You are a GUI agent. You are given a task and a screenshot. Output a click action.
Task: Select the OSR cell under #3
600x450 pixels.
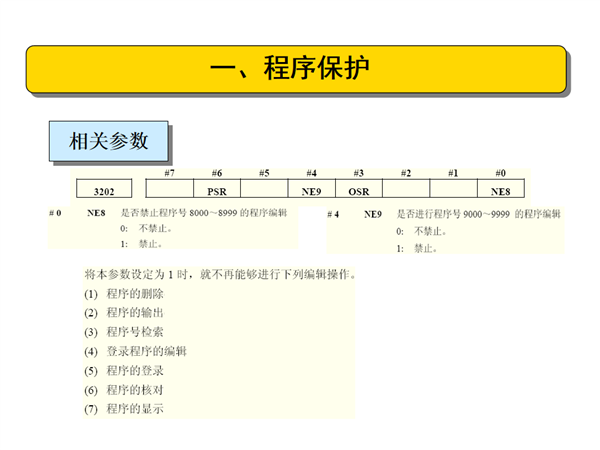pos(359,189)
